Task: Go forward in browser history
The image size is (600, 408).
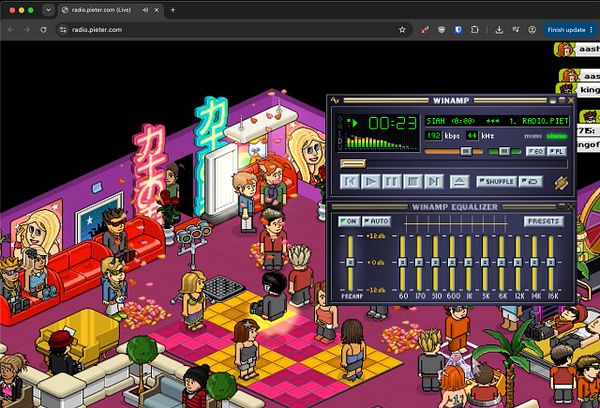Action: pos(27,29)
